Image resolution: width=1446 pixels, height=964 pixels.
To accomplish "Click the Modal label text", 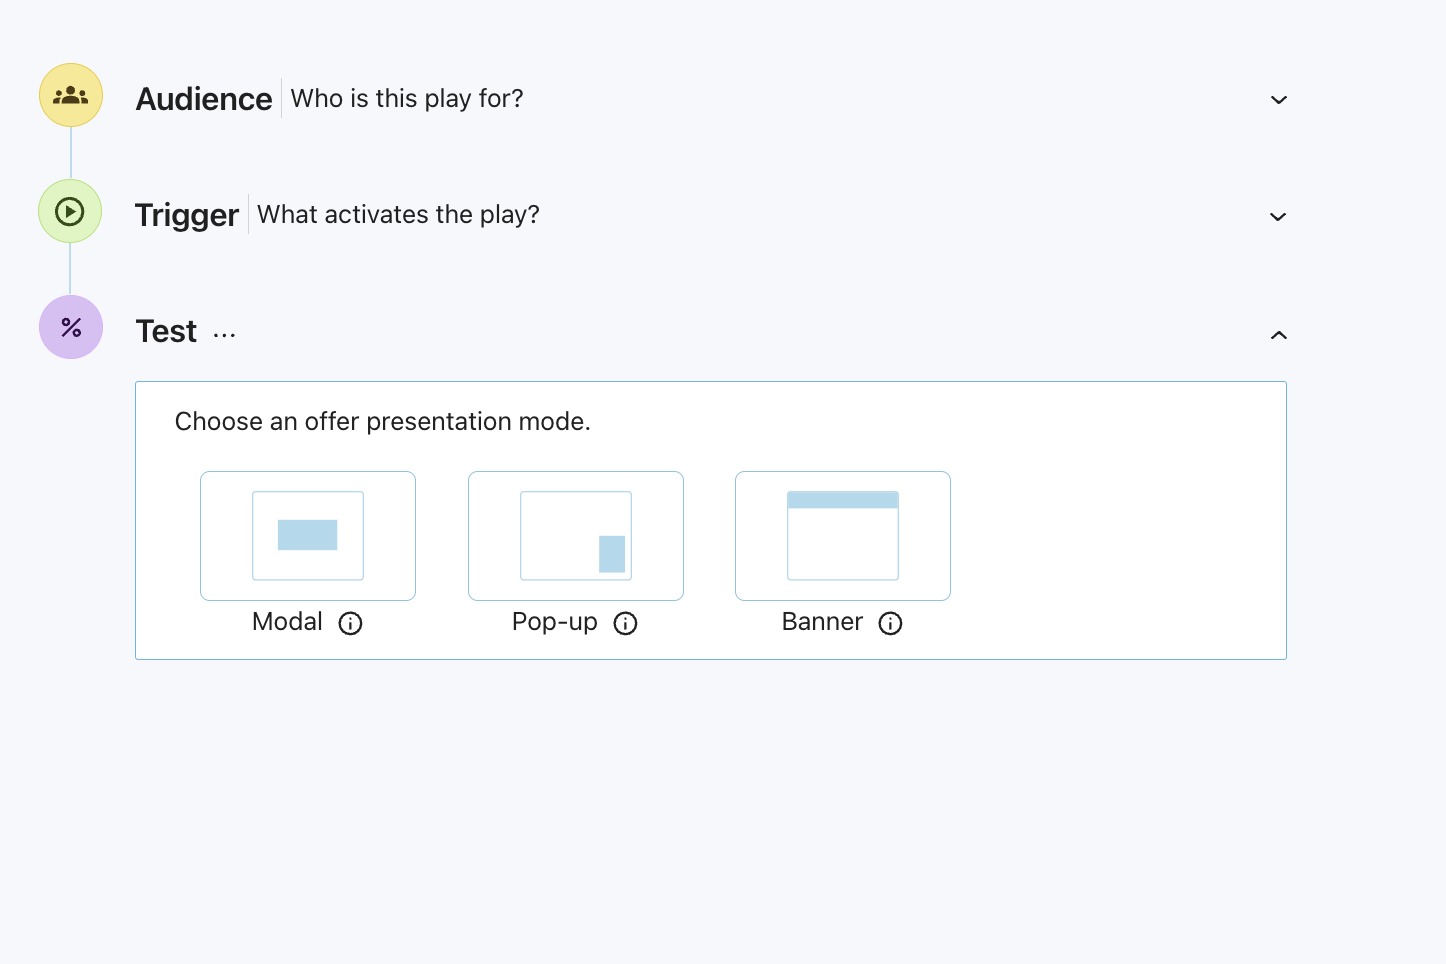I will point(287,622).
